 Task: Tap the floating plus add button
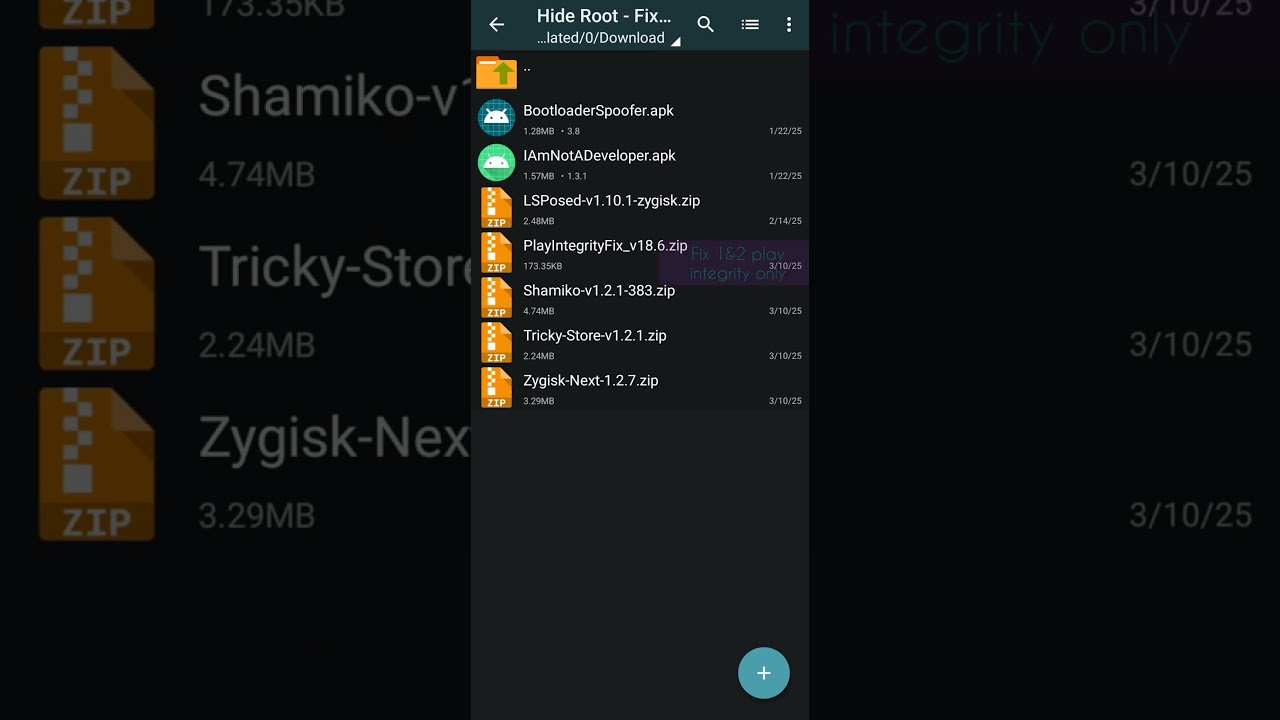(764, 673)
